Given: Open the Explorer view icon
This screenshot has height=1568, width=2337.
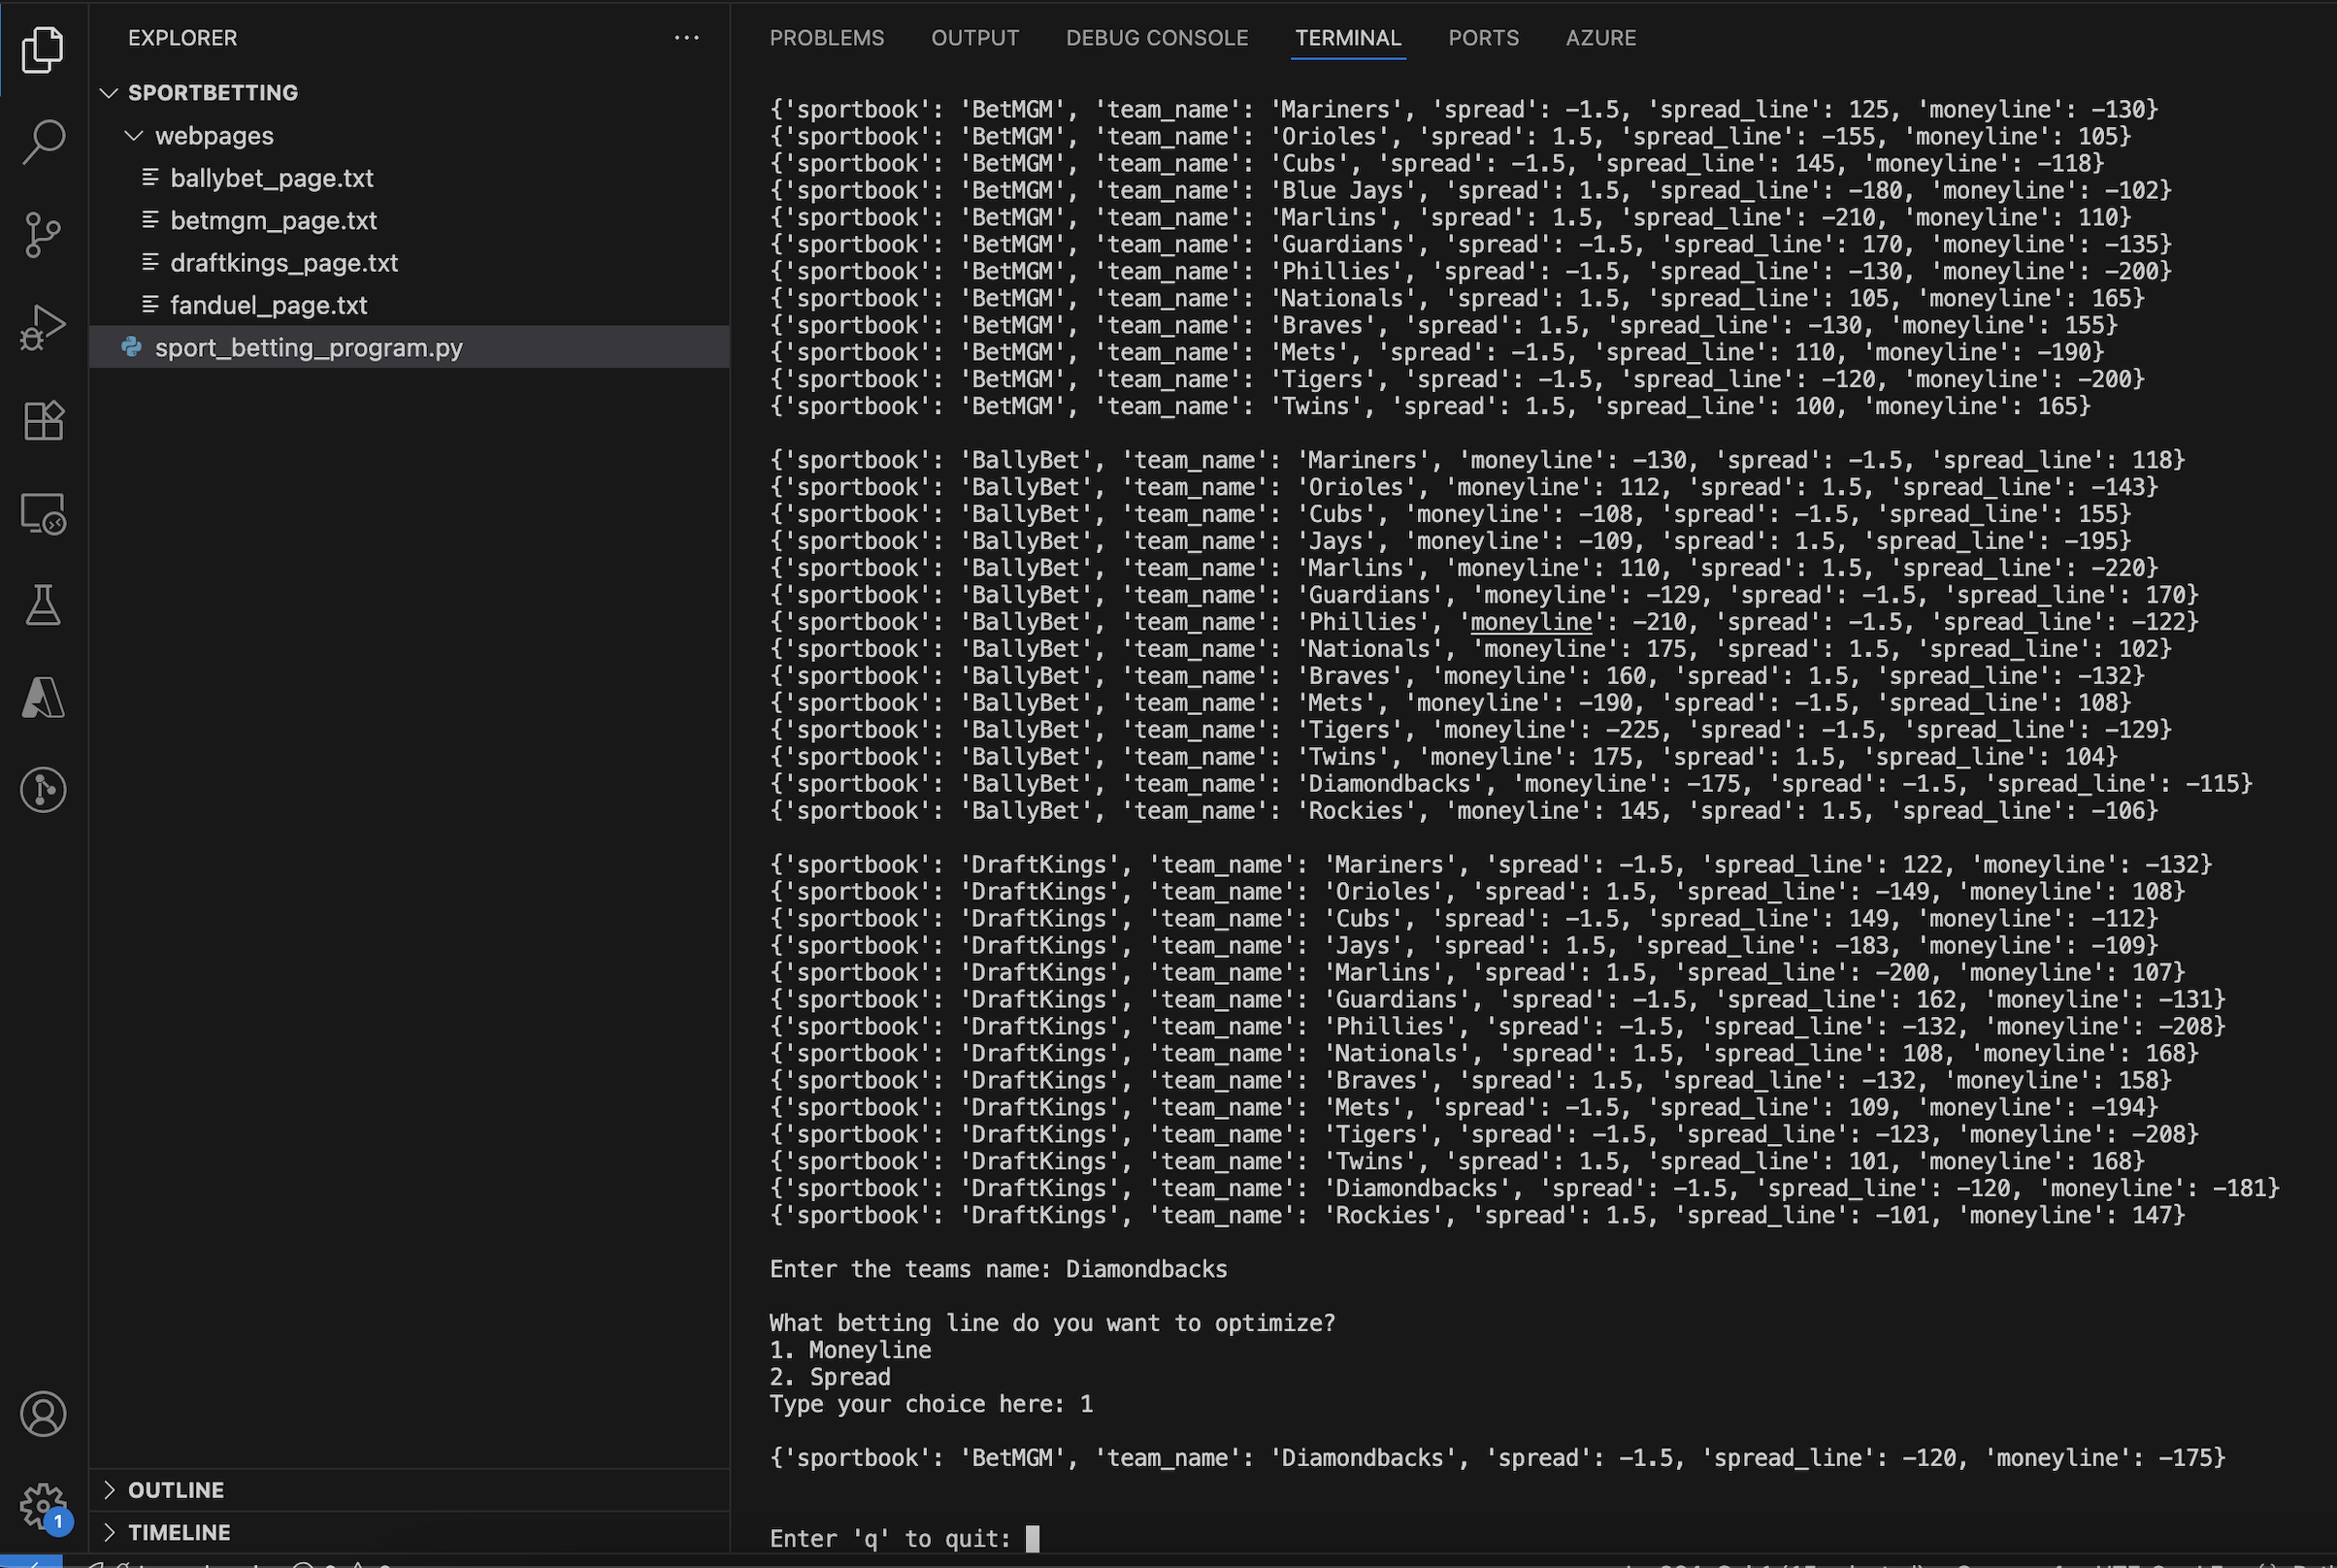Looking at the screenshot, I should point(43,49).
